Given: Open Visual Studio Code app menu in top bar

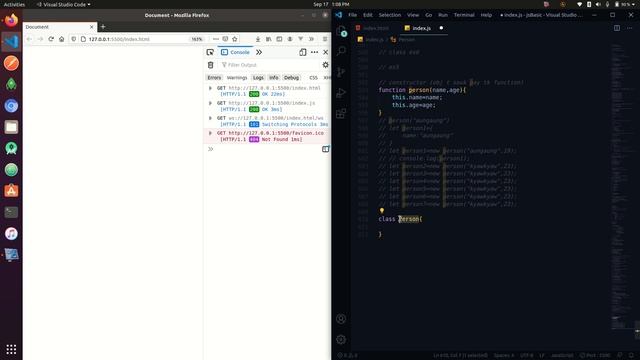Looking at the screenshot, I should pyautogui.click(x=63, y=4).
